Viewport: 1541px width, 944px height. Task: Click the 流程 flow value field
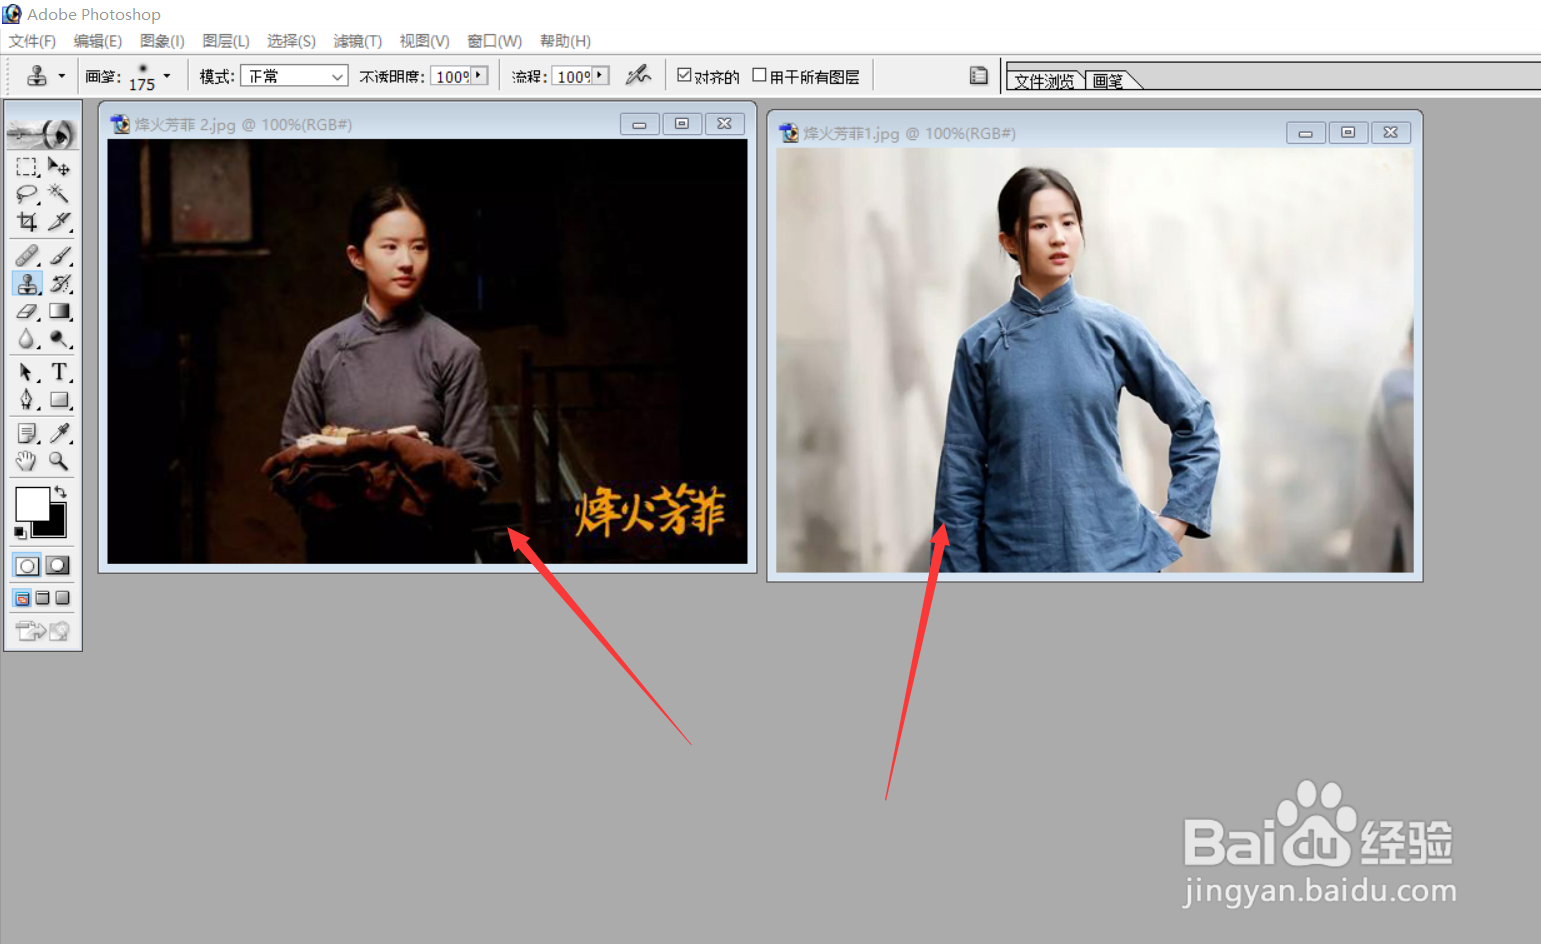[573, 76]
